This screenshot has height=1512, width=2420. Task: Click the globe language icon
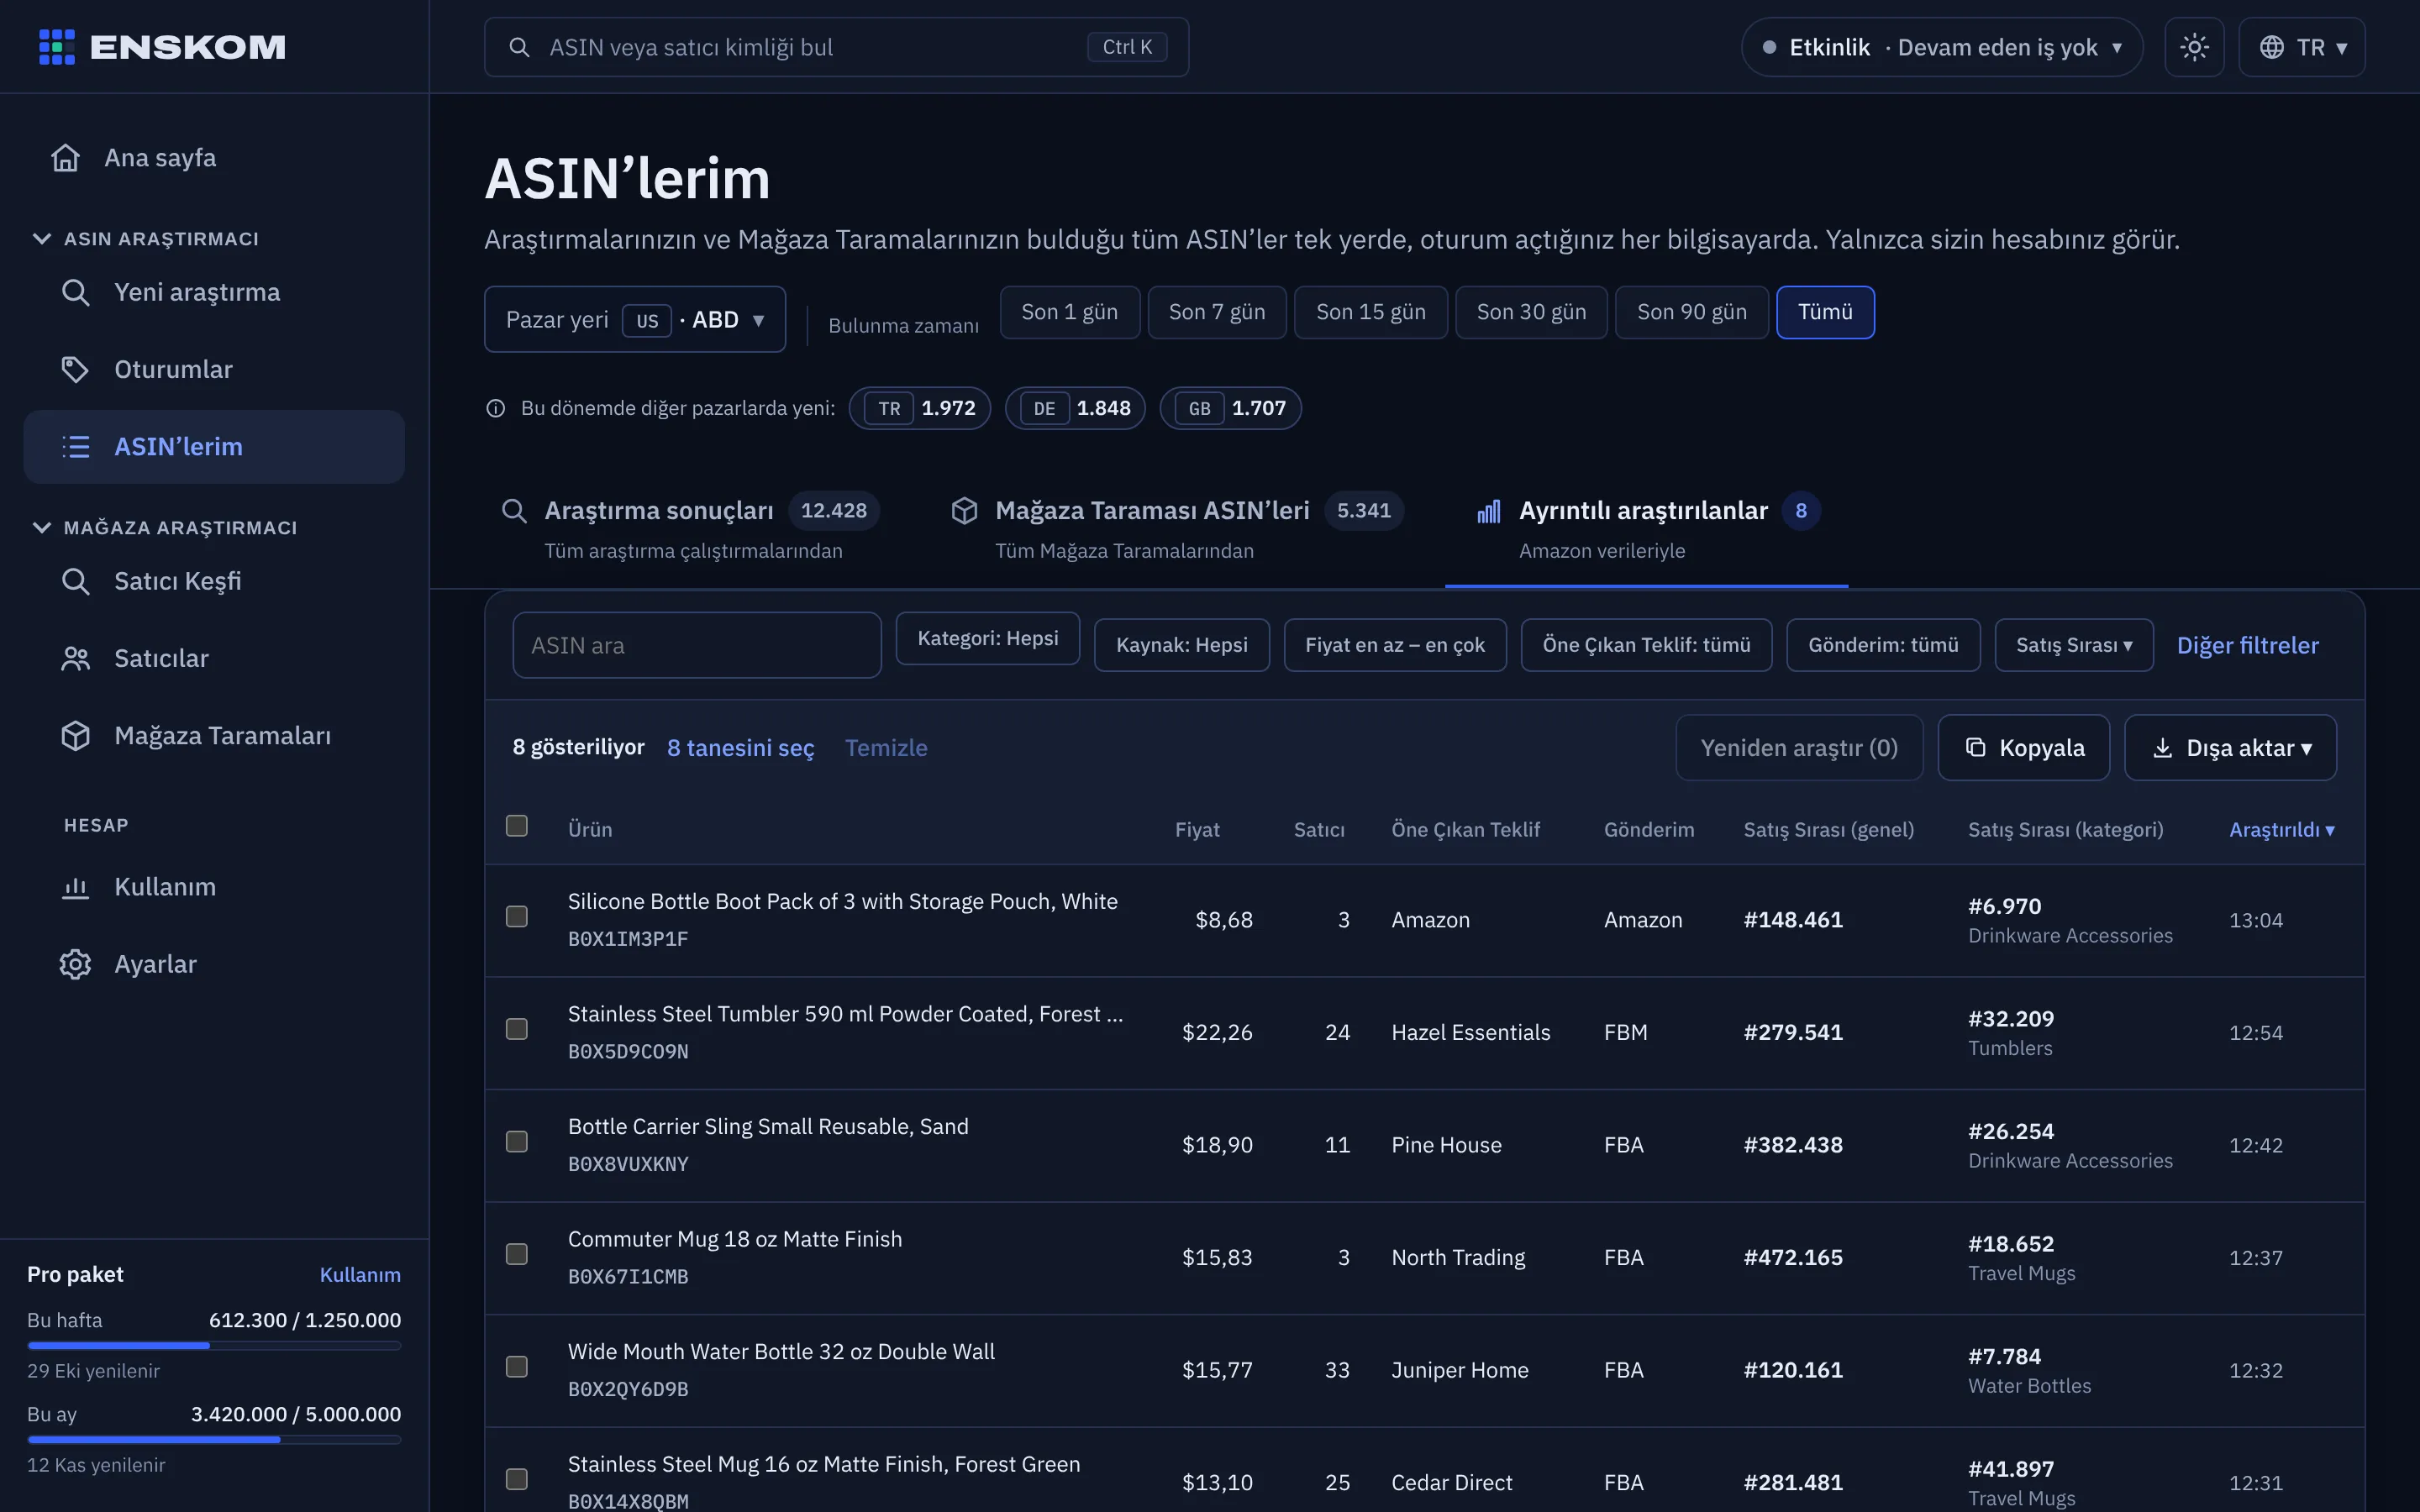click(x=2271, y=47)
